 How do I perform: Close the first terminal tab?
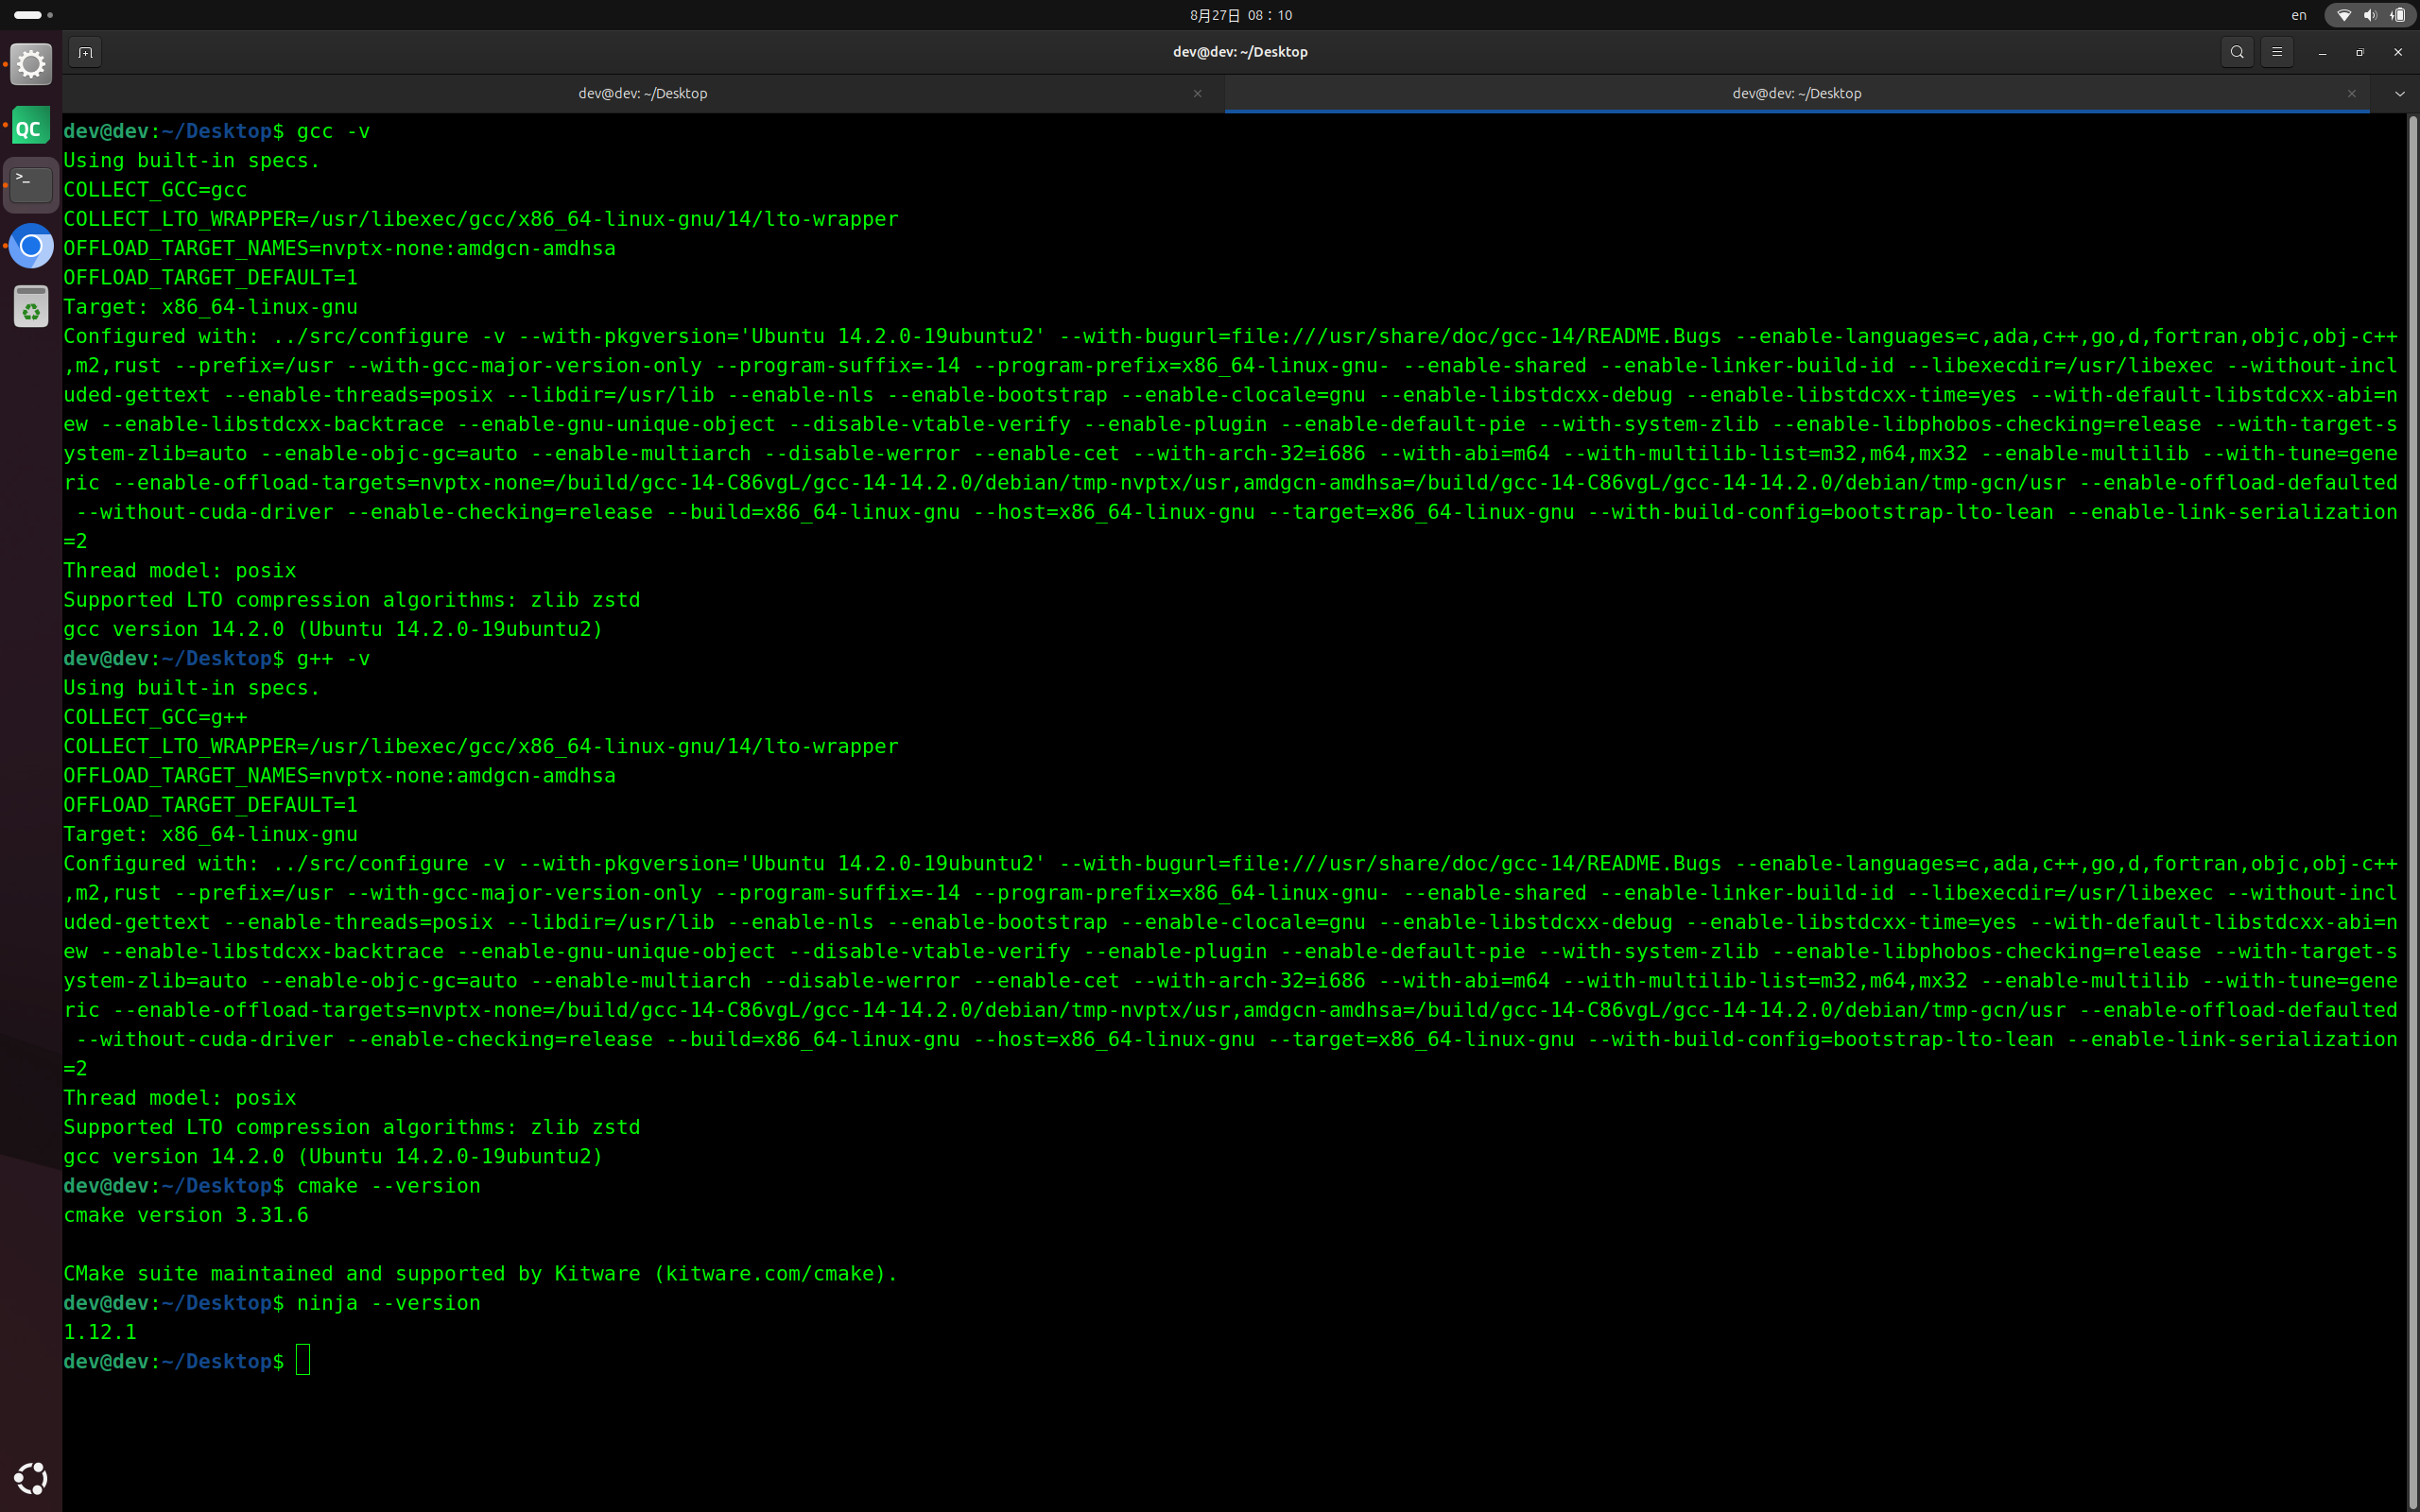pos(1198,93)
